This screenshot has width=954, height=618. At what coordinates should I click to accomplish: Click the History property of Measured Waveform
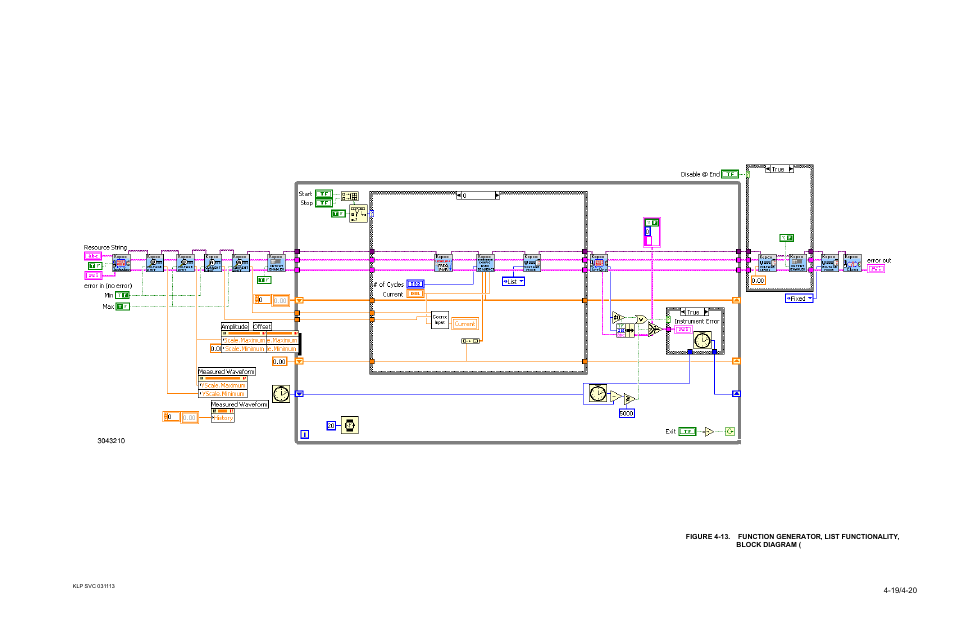click(223, 418)
